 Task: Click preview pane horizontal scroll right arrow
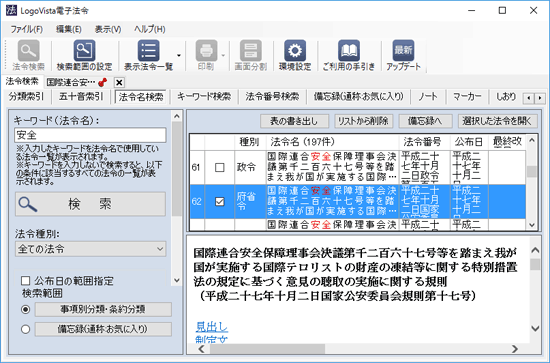tap(515, 349)
